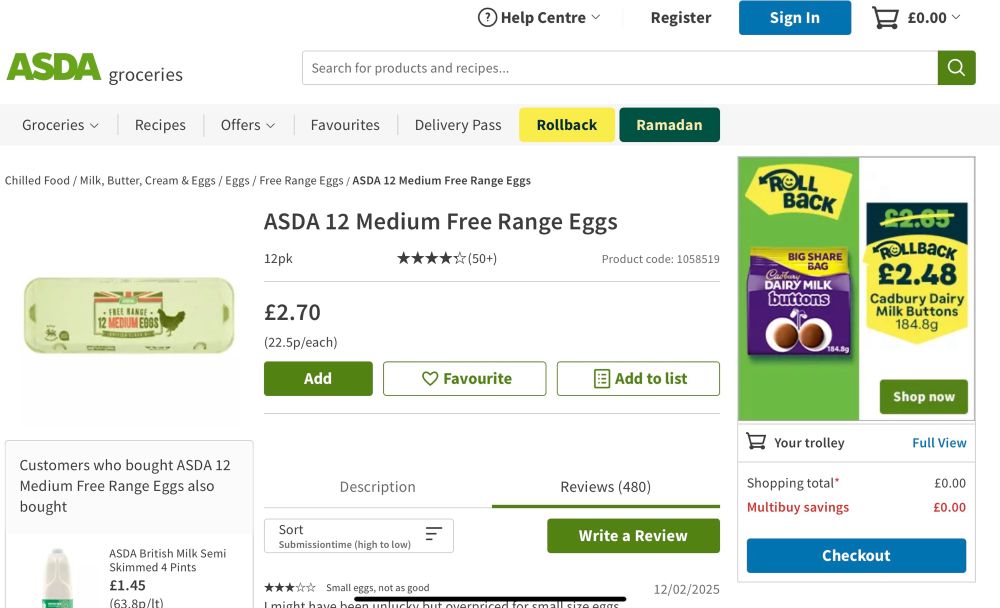1000x608 pixels.
Task: Toggle the Rollback filter
Action: (566, 124)
